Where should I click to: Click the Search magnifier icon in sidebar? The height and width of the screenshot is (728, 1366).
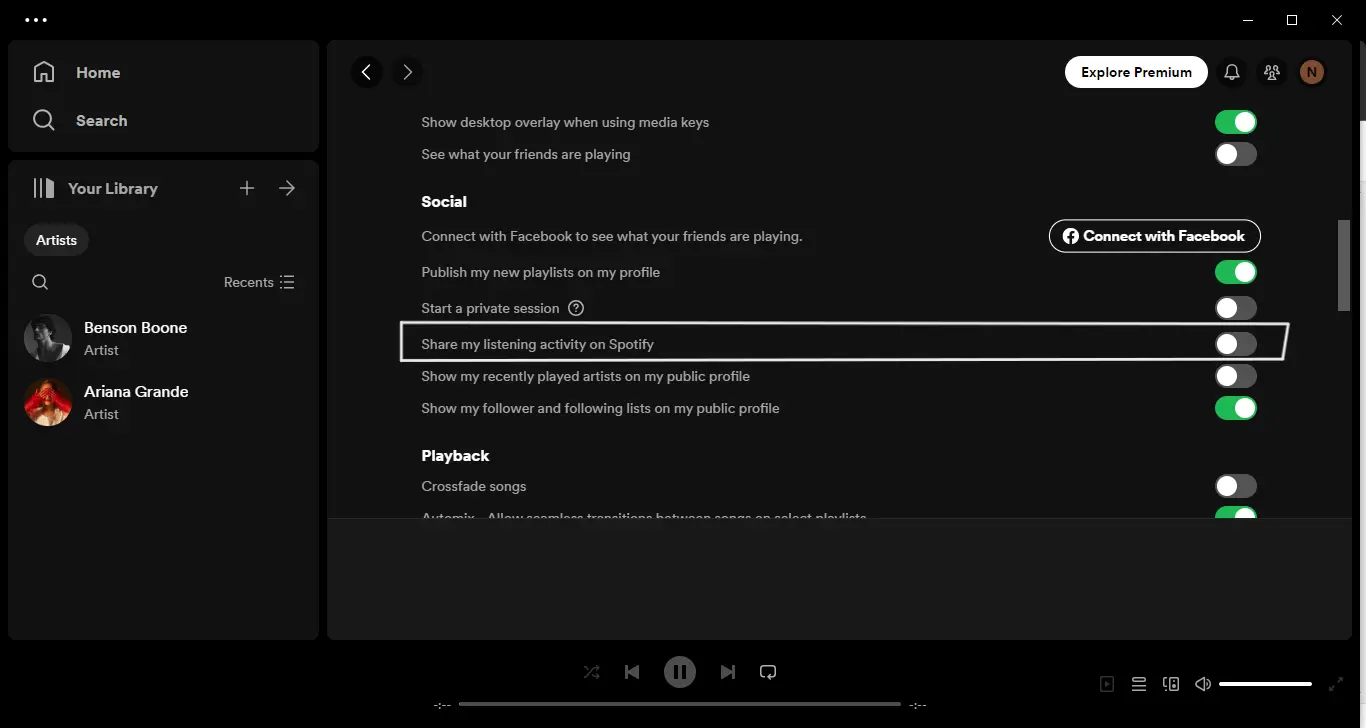click(x=44, y=120)
